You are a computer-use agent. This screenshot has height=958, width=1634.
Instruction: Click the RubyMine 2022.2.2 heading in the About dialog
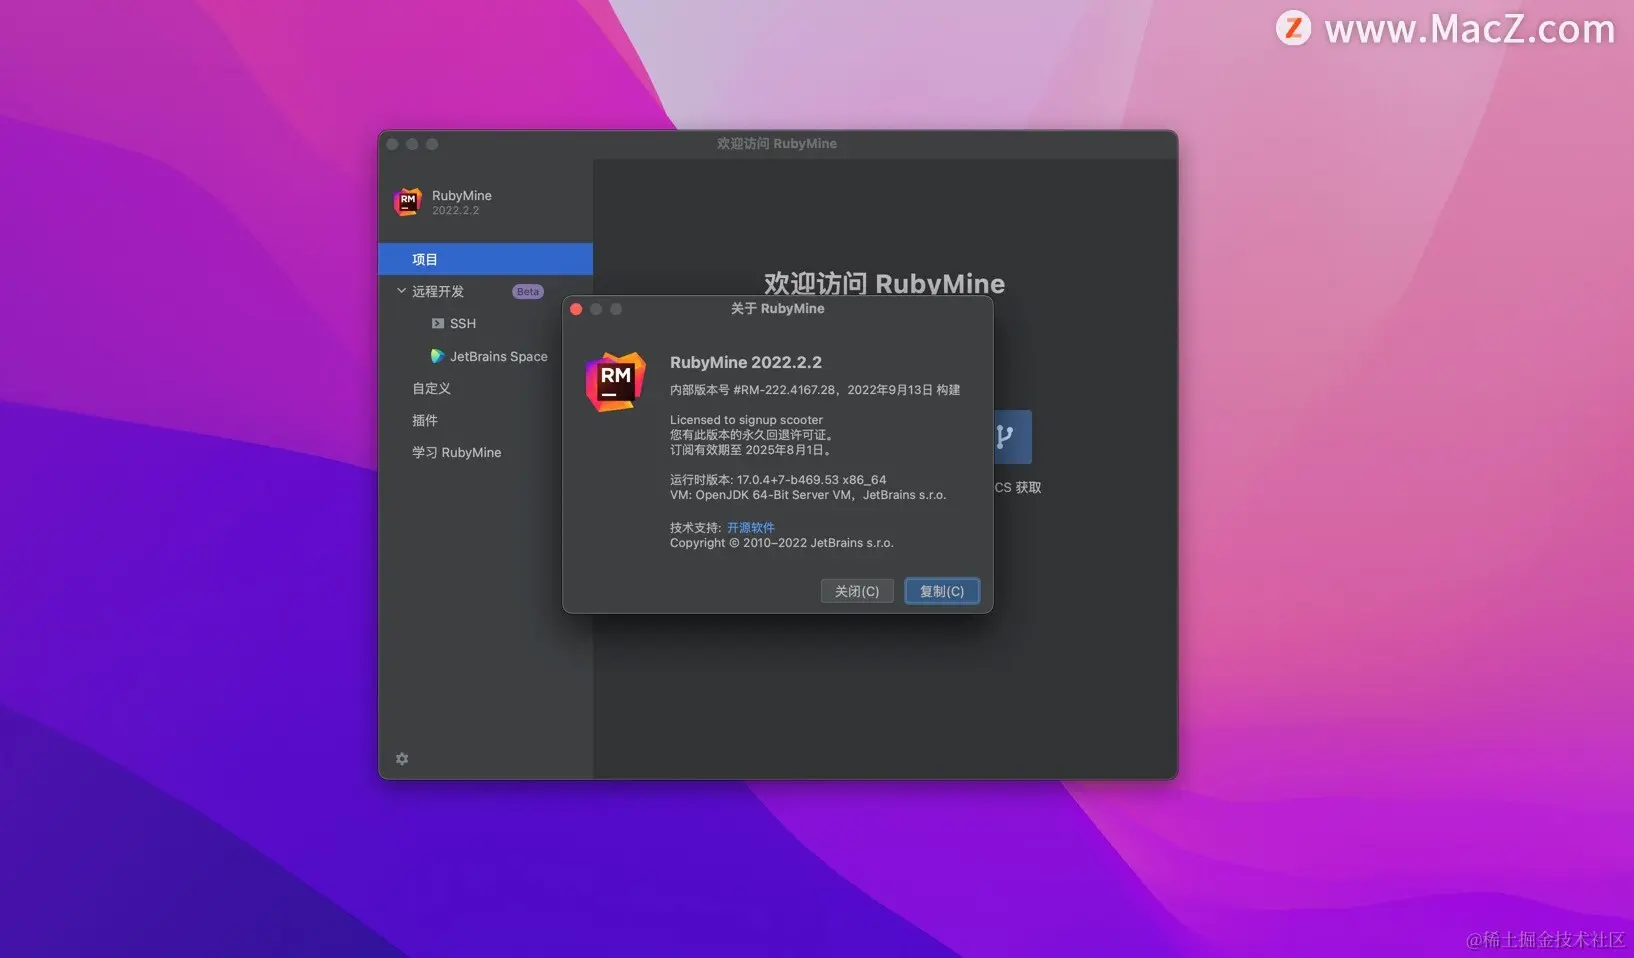coord(746,362)
